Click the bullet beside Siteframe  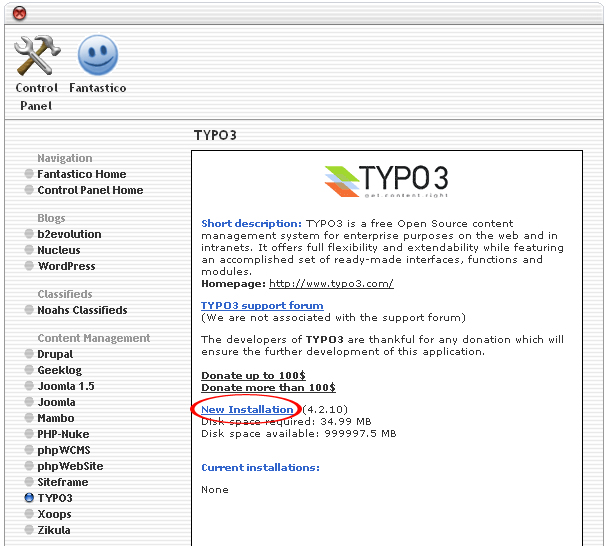(x=29, y=482)
